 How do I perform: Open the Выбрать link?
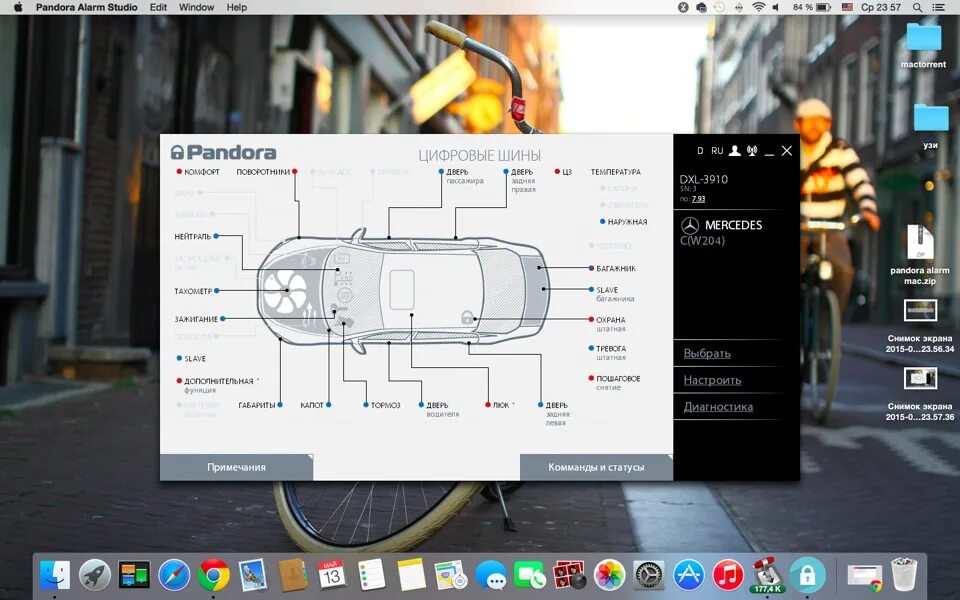pos(707,353)
